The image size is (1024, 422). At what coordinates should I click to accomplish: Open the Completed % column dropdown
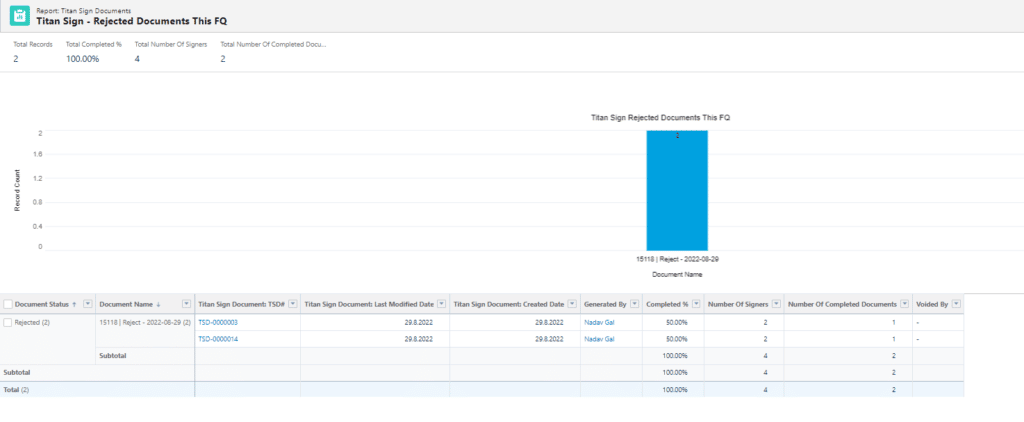click(x=695, y=303)
